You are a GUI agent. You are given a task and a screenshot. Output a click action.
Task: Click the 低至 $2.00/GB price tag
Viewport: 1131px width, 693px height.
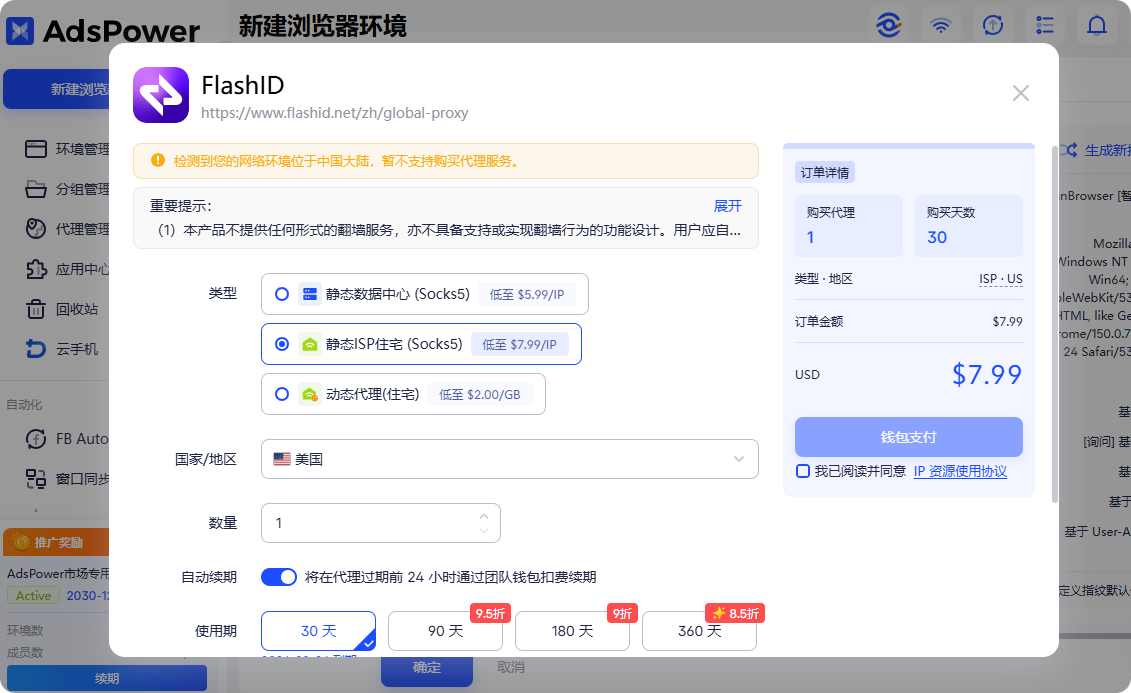pos(480,394)
